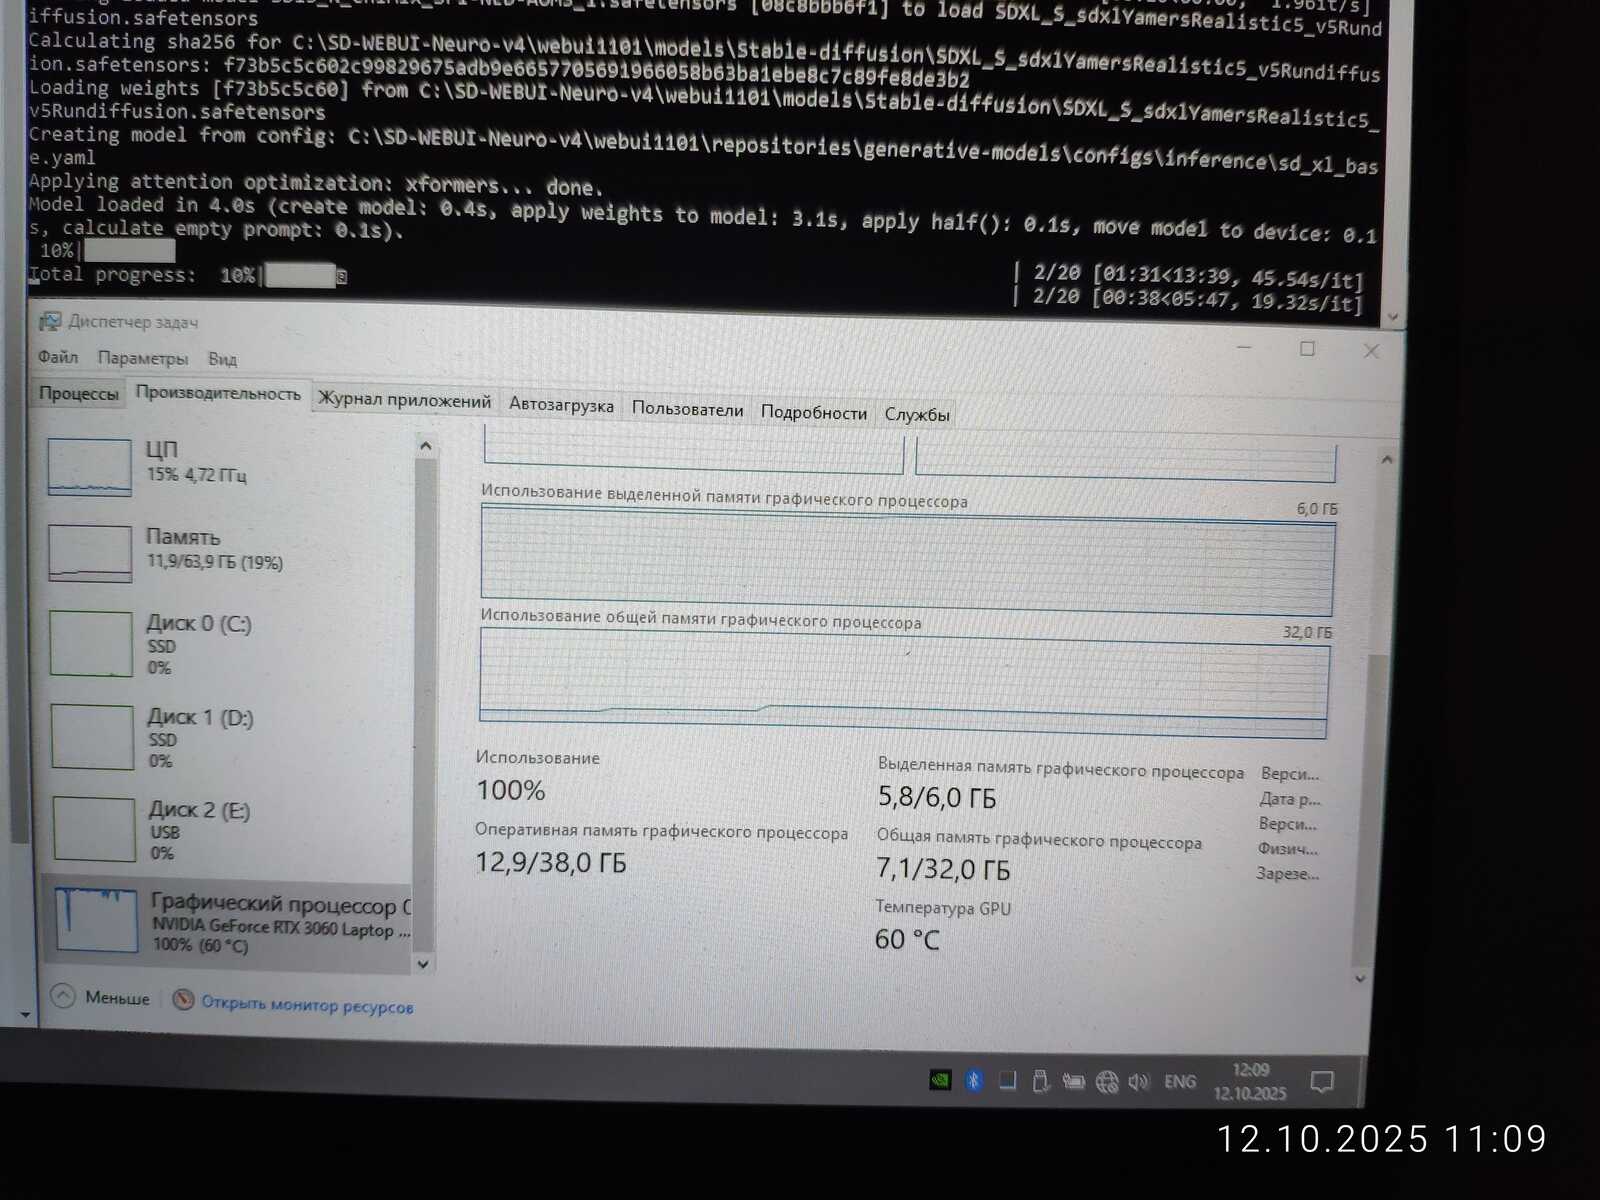The width and height of the screenshot is (1600, 1200).
Task: Click the resource monitor icon
Action: coord(183,1000)
